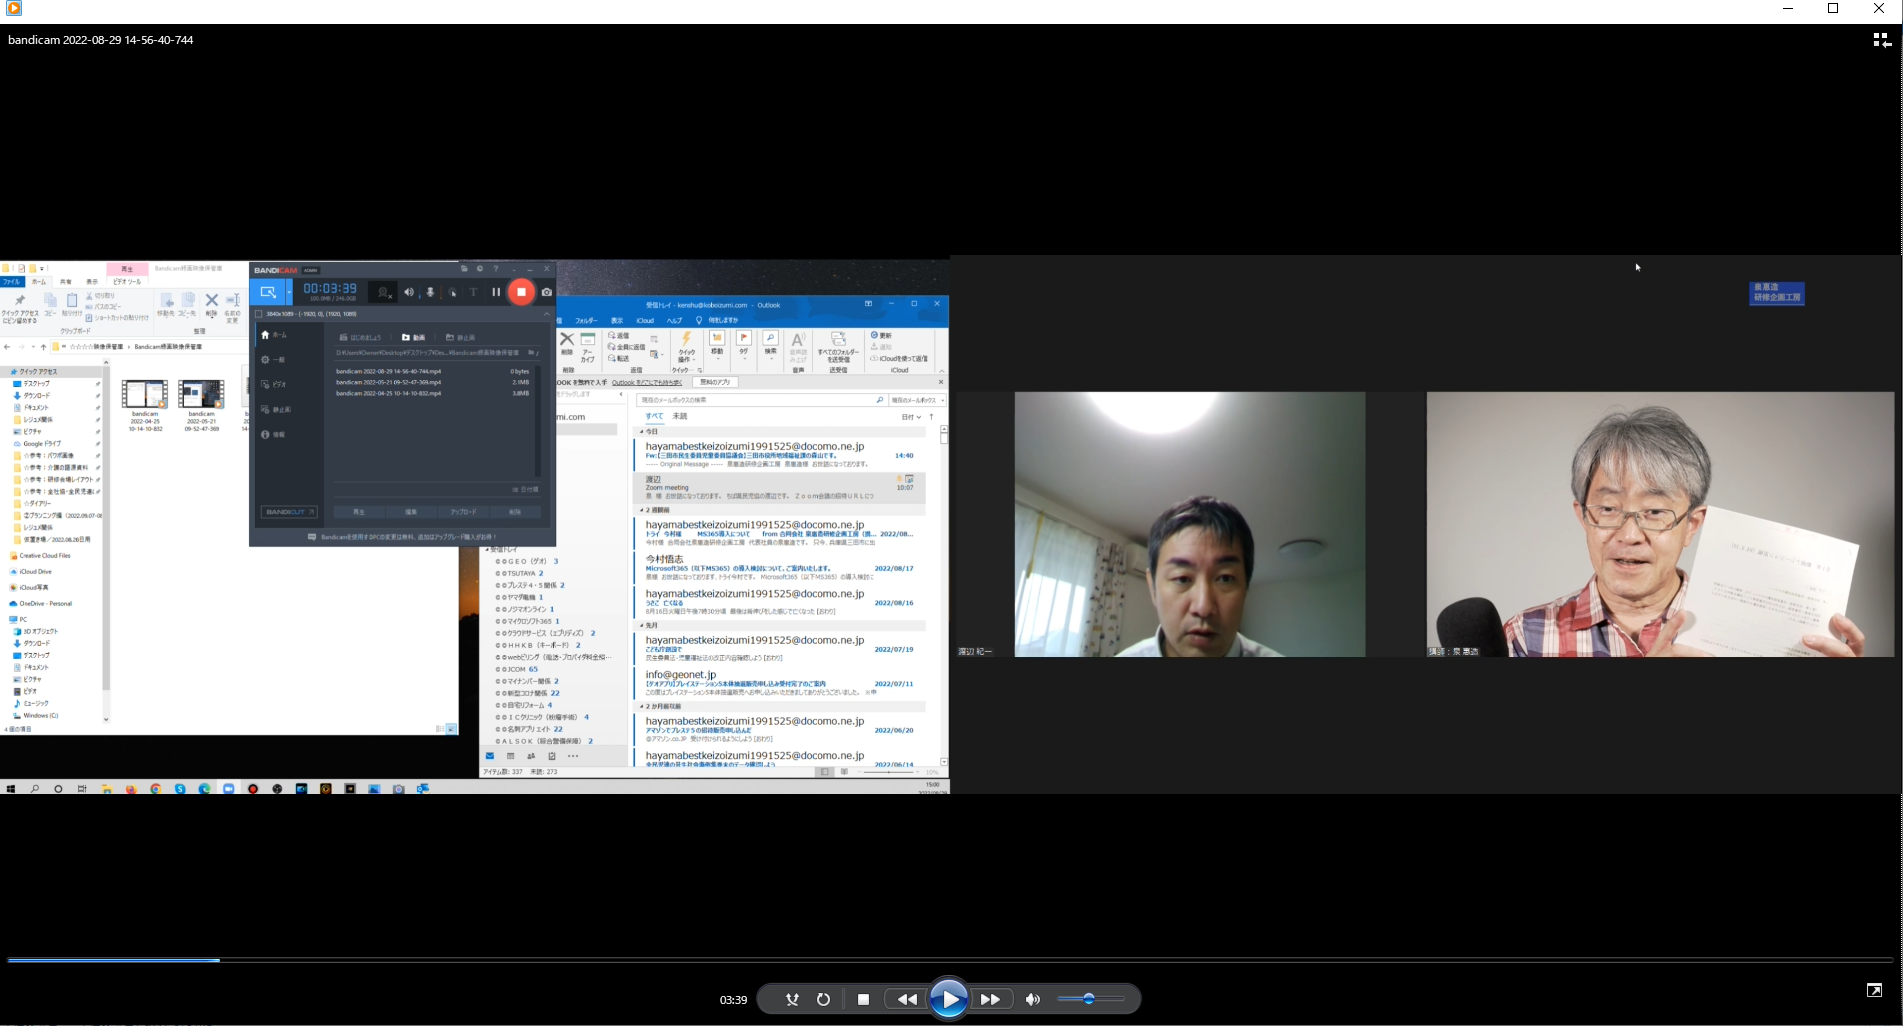This screenshot has height=1026, width=1903.
Task: Click the Windows Start button in the taskbar
Action: pyautogui.click(x=11, y=789)
